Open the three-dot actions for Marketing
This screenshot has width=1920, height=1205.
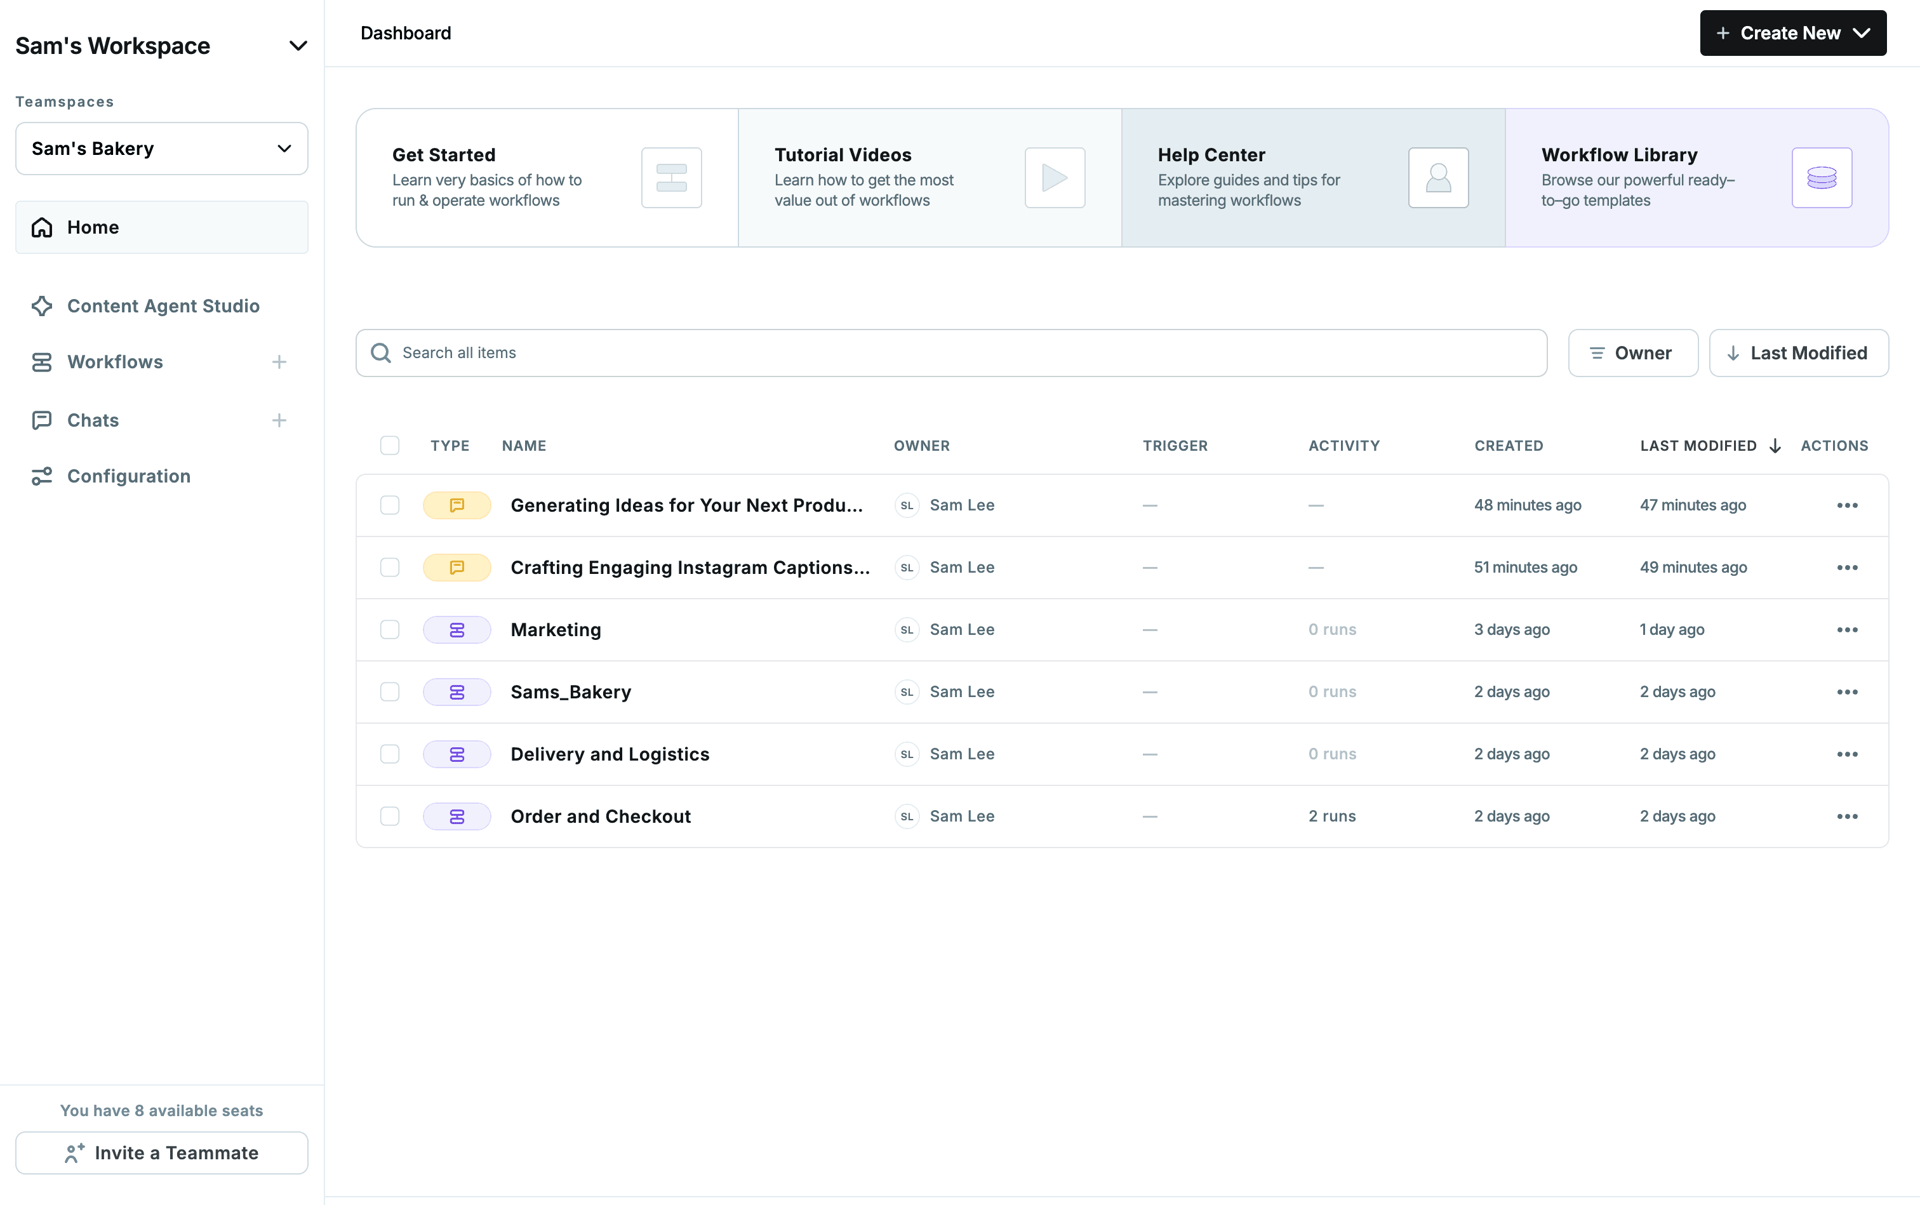click(1846, 629)
